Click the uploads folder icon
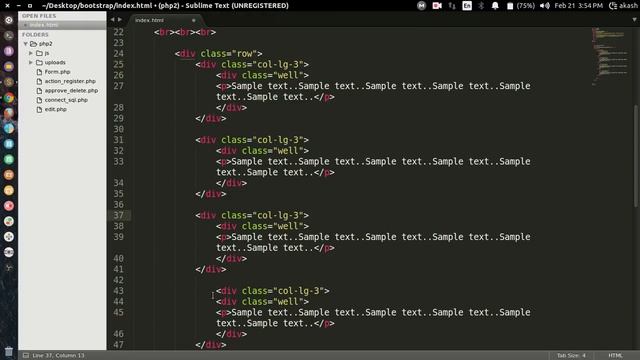 [x=39, y=62]
